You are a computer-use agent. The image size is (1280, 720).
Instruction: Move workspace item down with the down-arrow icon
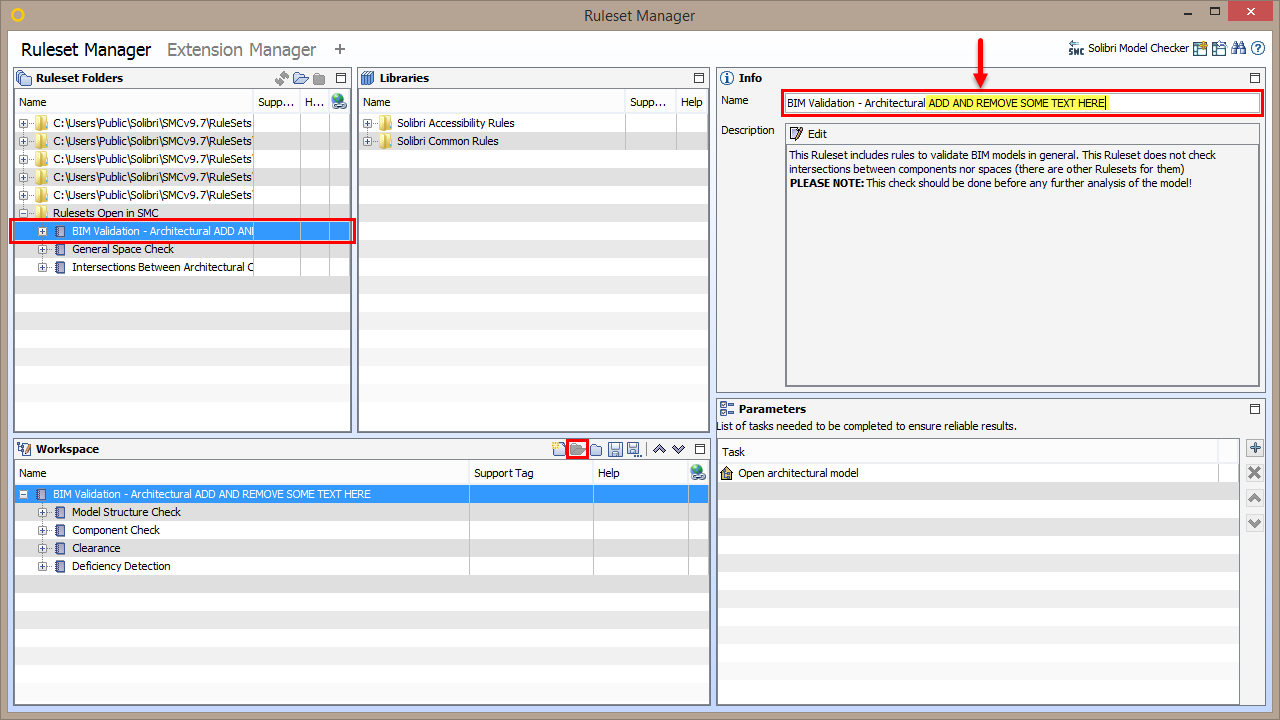[x=679, y=449]
